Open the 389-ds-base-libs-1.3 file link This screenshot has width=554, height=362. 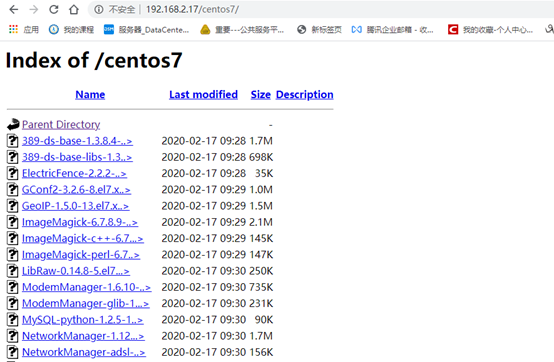(77, 157)
